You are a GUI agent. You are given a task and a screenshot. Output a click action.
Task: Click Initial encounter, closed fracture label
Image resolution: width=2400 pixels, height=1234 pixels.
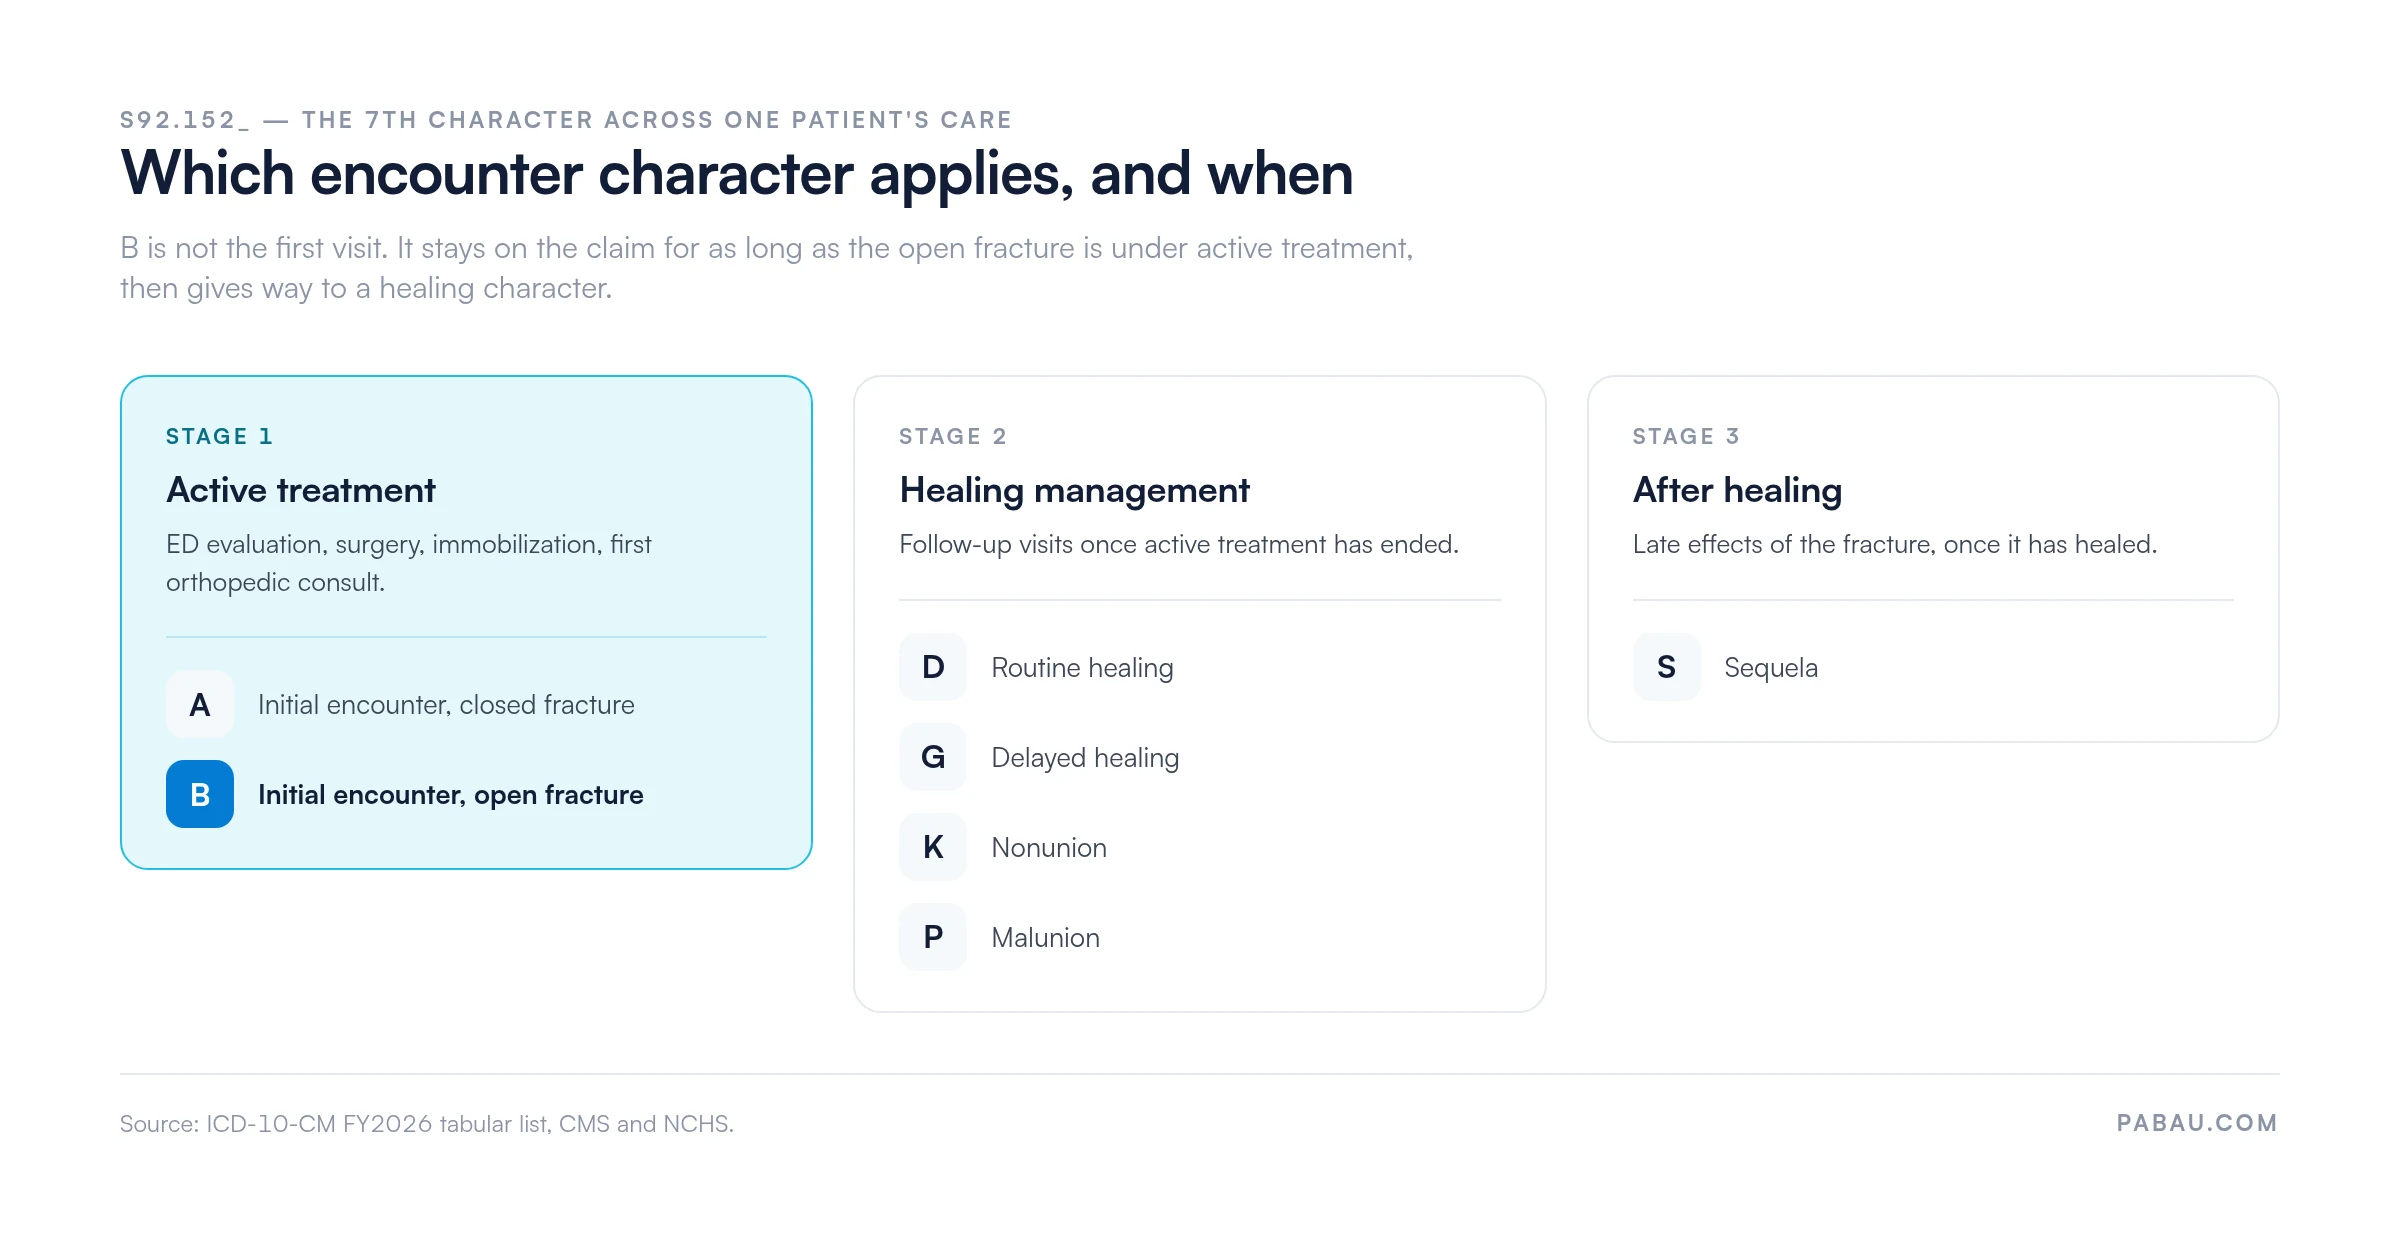(x=446, y=705)
